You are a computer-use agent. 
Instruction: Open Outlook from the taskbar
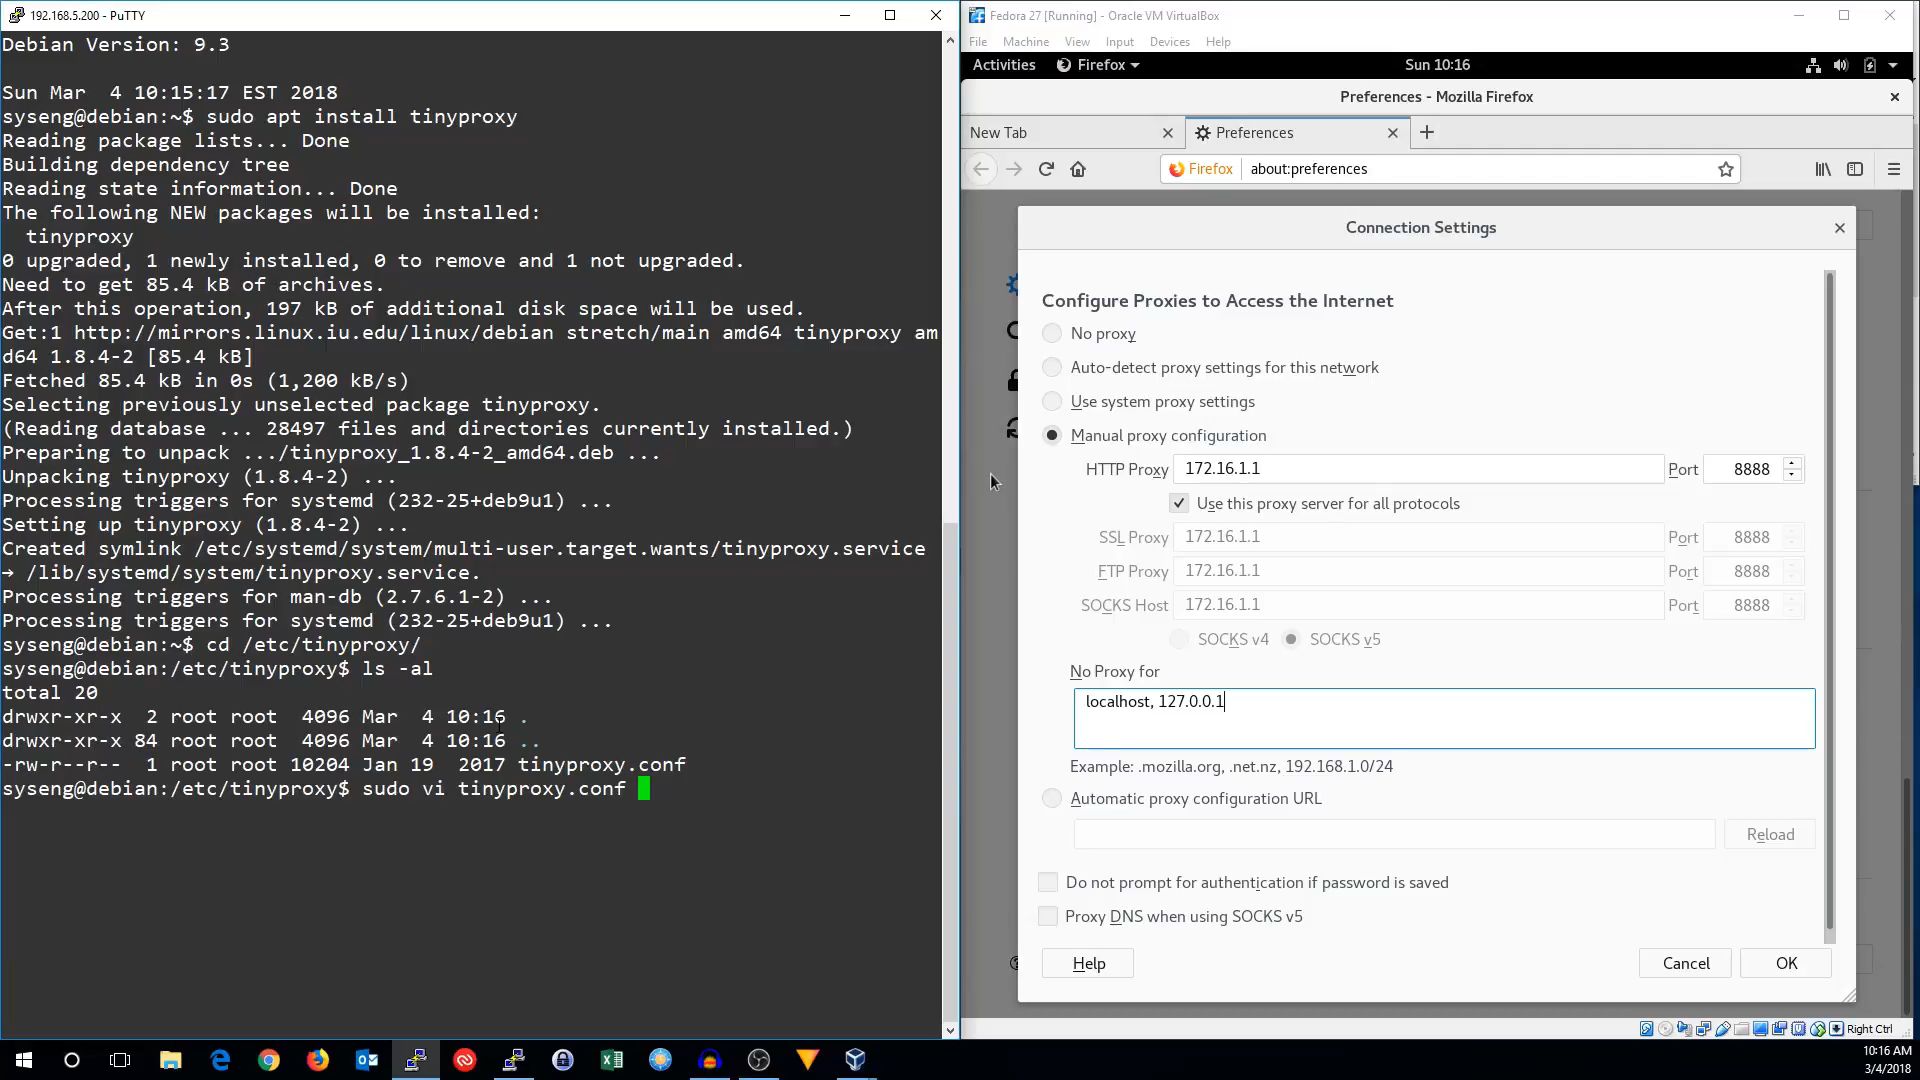point(367,1060)
